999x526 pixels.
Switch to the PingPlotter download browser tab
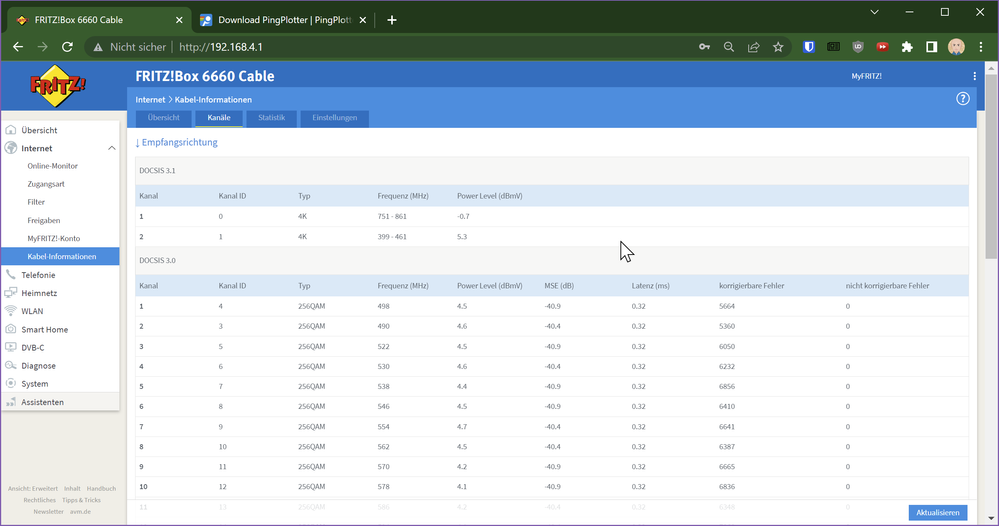click(281, 20)
